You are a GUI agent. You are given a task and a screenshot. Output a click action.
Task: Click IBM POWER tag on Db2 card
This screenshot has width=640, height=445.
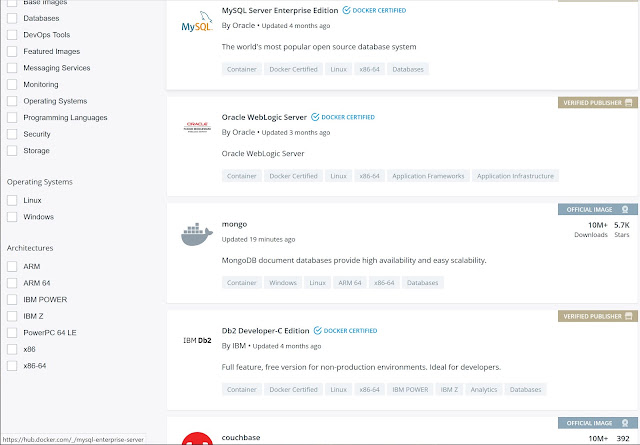tap(410, 389)
